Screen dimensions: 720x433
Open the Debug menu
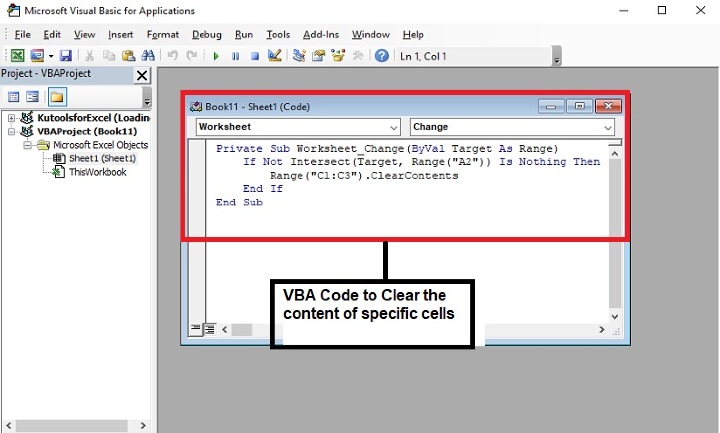(207, 34)
